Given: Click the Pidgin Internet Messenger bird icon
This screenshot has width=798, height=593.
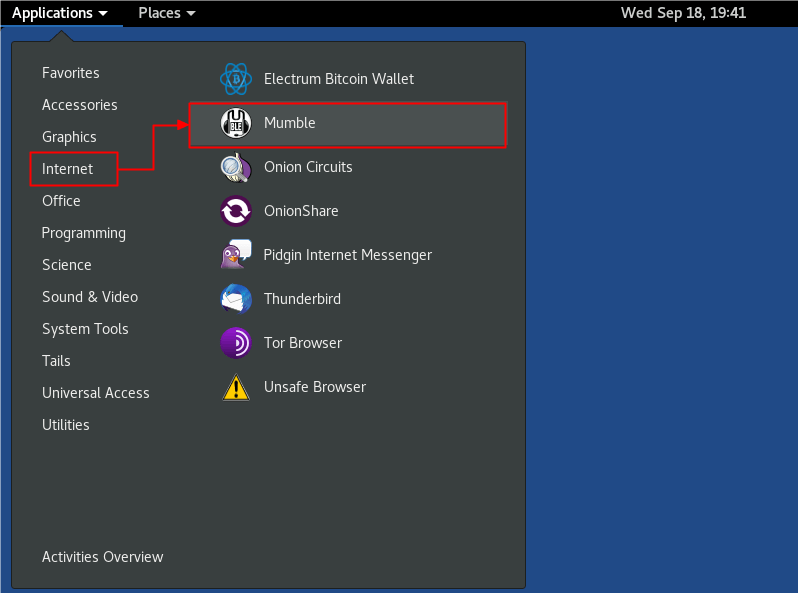Looking at the screenshot, I should tap(236, 255).
